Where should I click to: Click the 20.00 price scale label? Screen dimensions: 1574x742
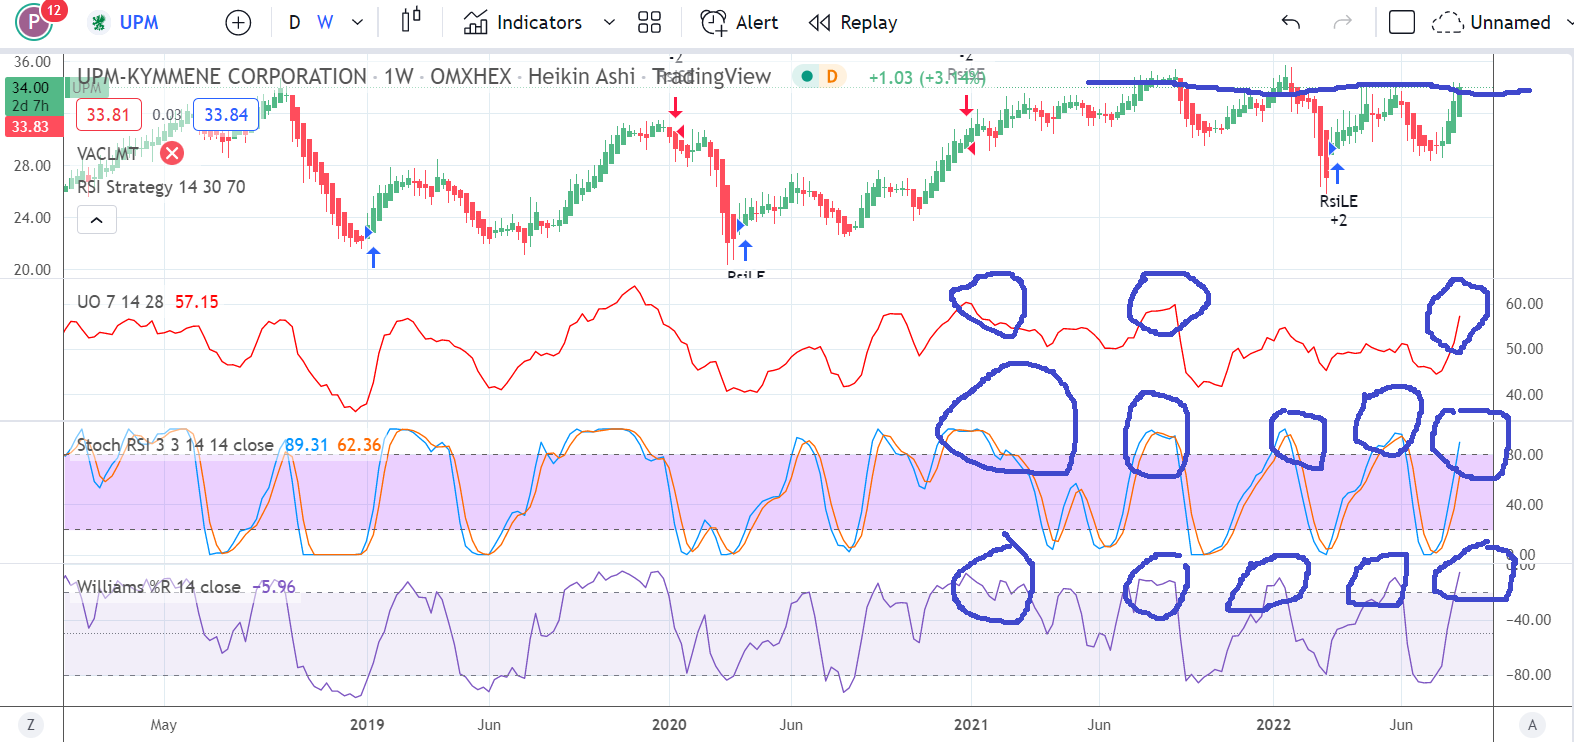click(x=32, y=270)
